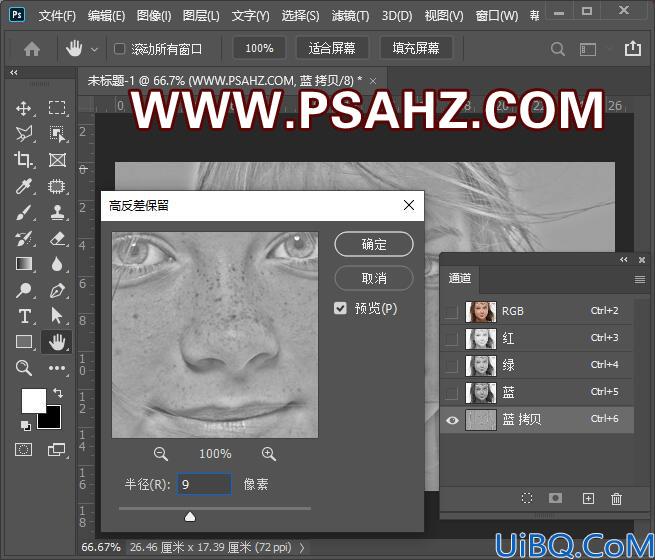Show the Green channel visibility
Image resolution: width=655 pixels, height=560 pixels.
point(452,366)
